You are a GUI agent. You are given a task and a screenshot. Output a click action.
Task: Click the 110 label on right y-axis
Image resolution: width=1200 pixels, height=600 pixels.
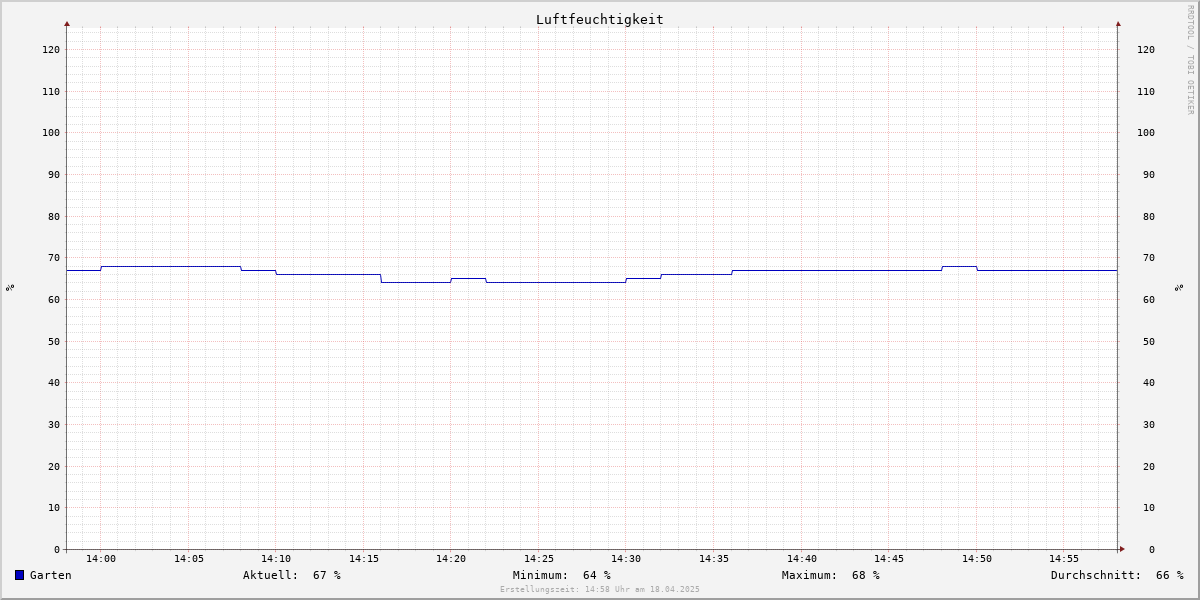(x=1146, y=91)
